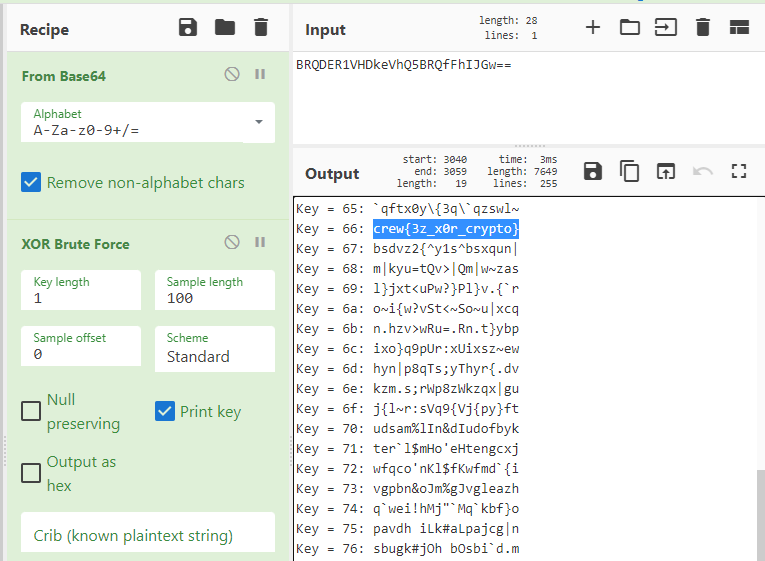Edit the Sample length field
The width and height of the screenshot is (765, 561).
click(x=215, y=290)
